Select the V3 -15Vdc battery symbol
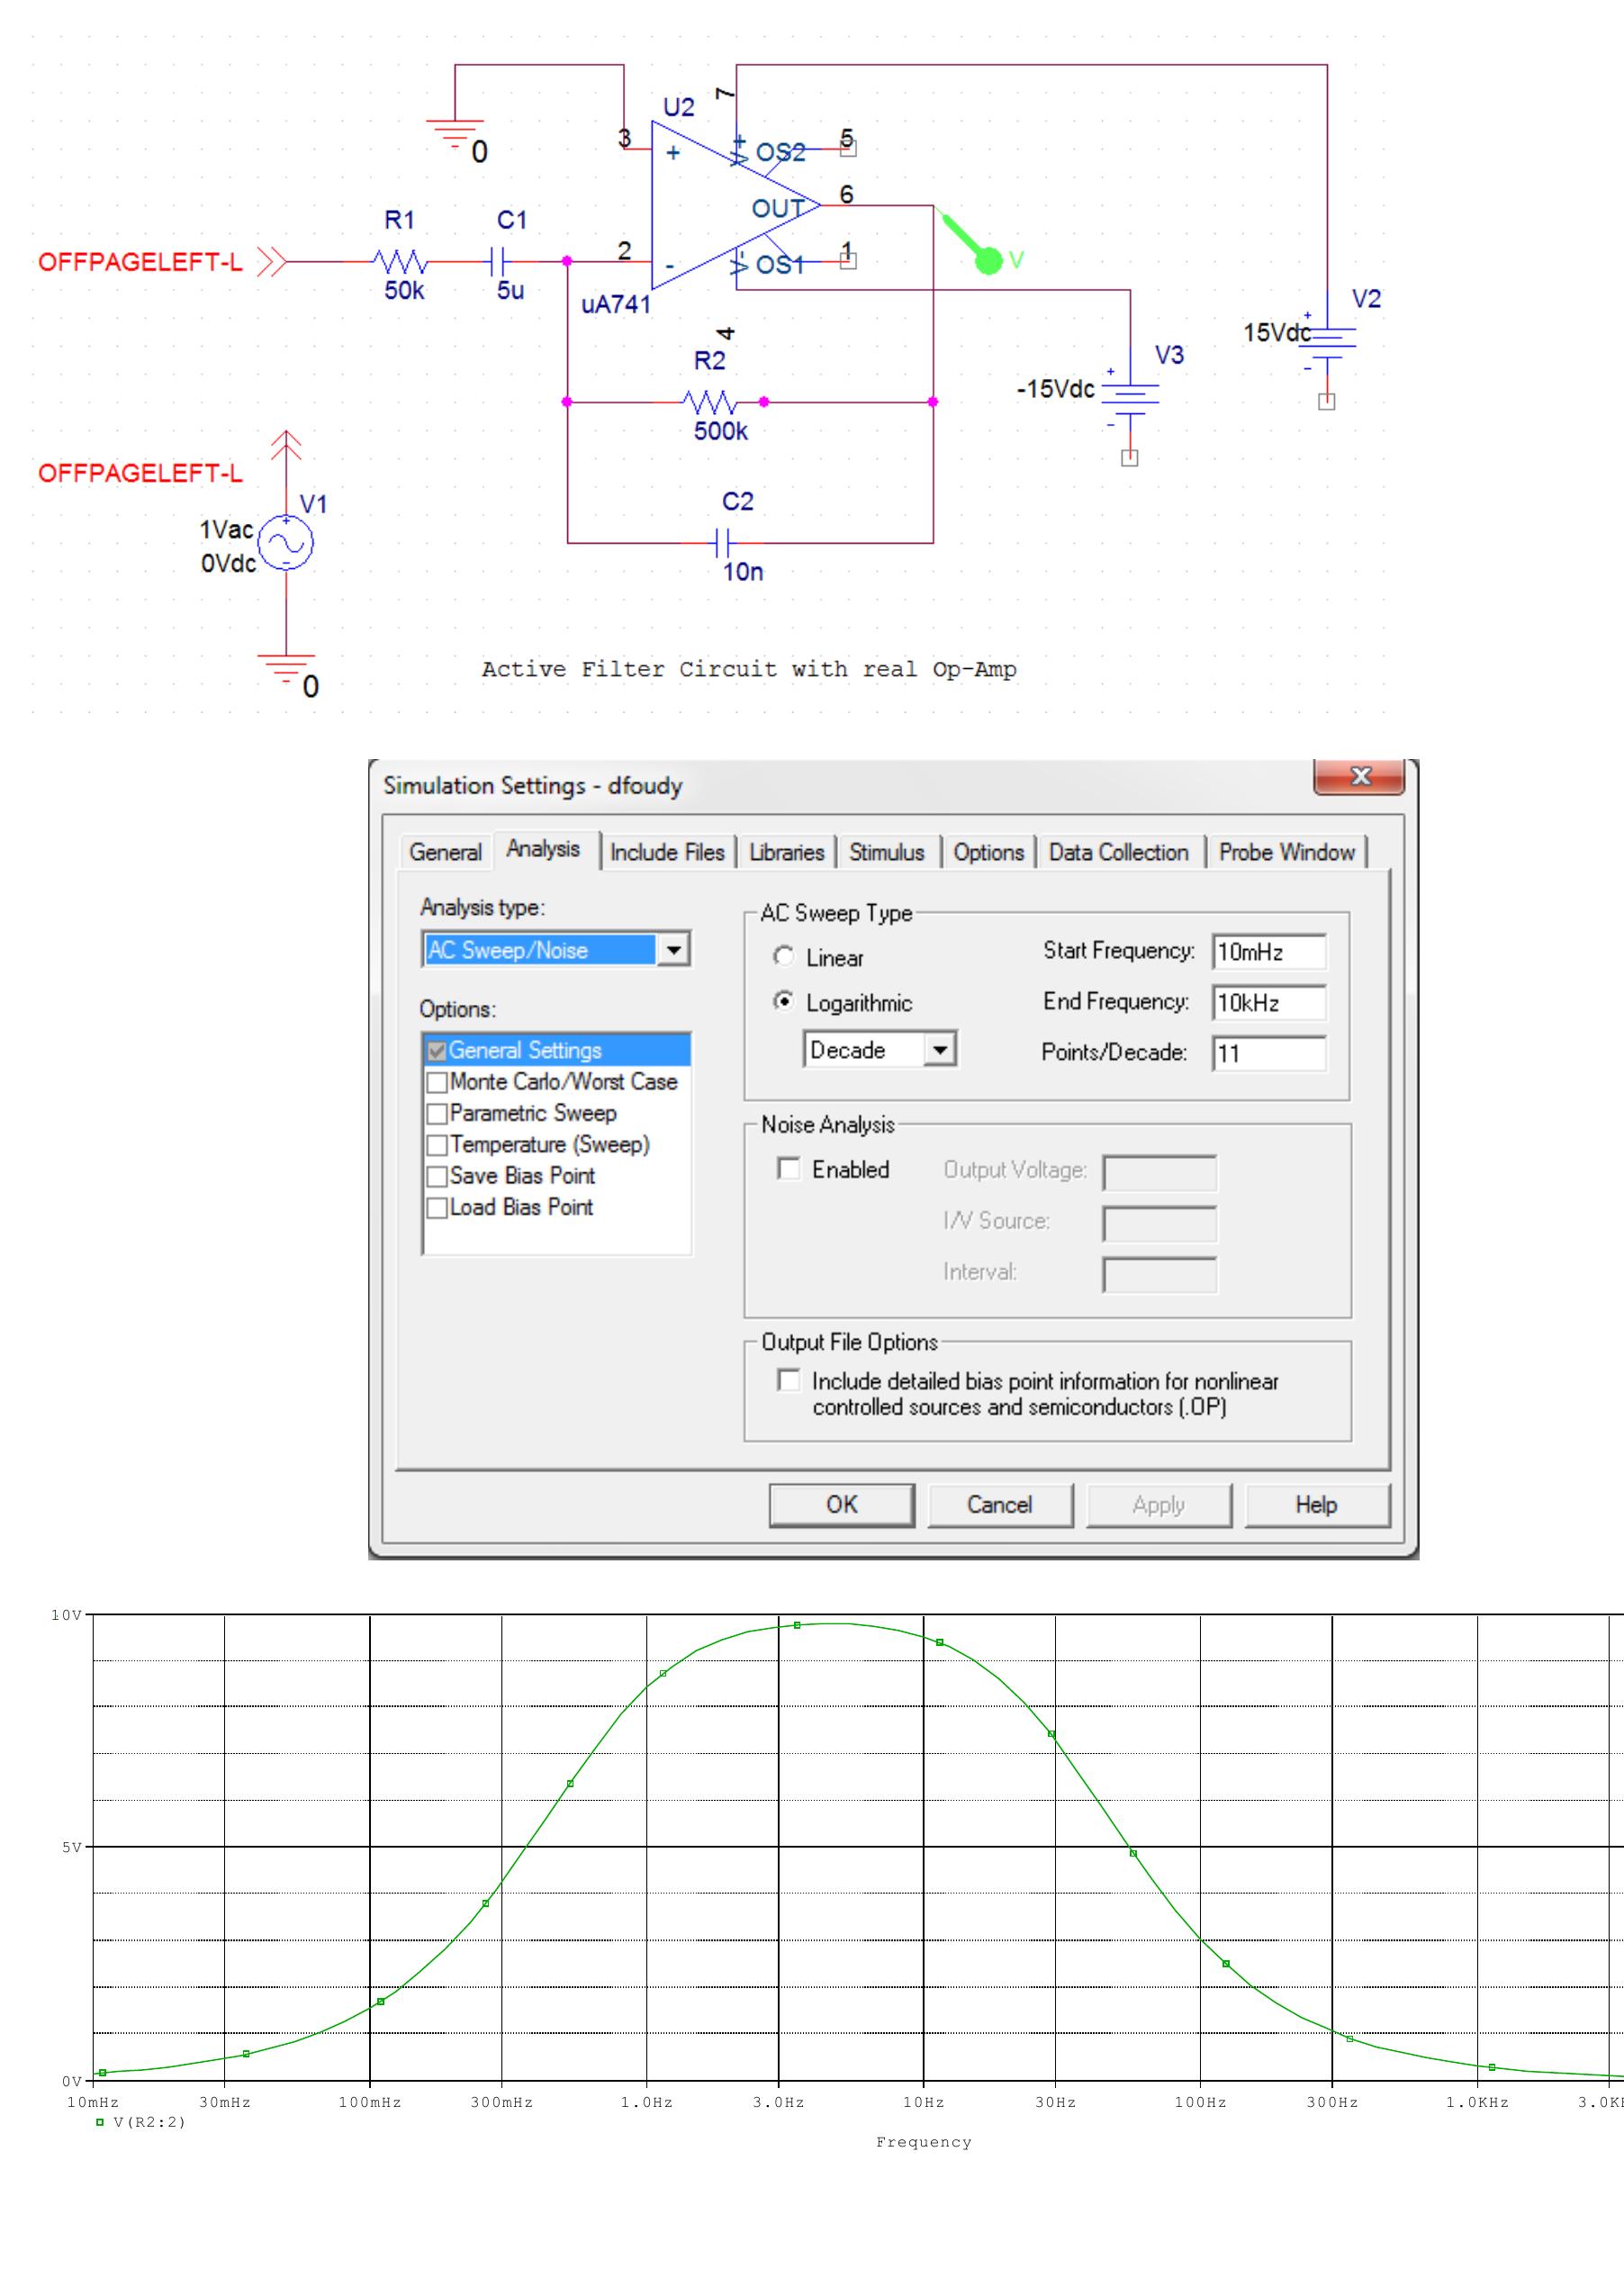Image resolution: width=1624 pixels, height=2278 pixels. [x=1130, y=398]
